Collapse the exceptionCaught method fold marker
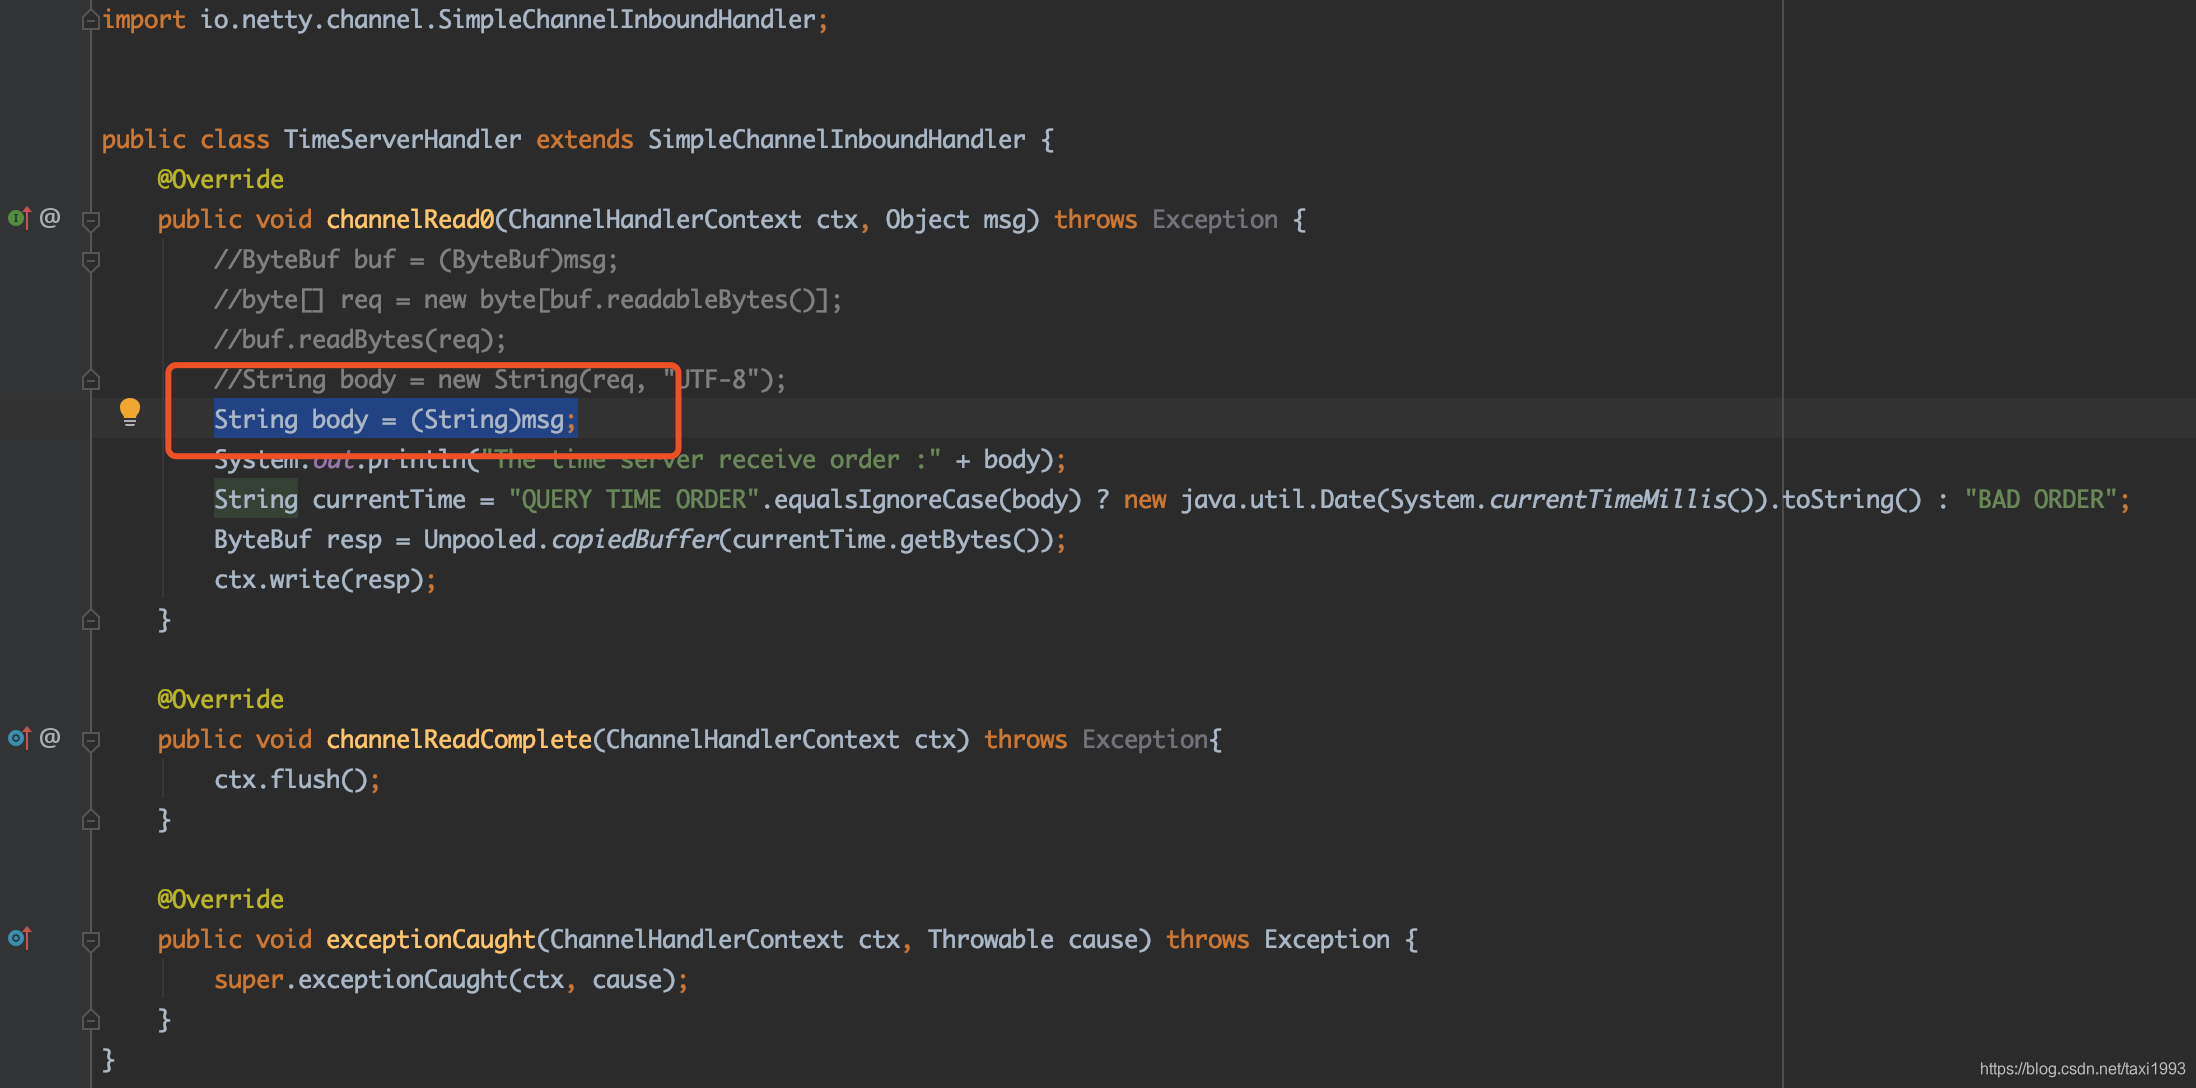Image resolution: width=2196 pixels, height=1088 pixels. click(x=91, y=940)
